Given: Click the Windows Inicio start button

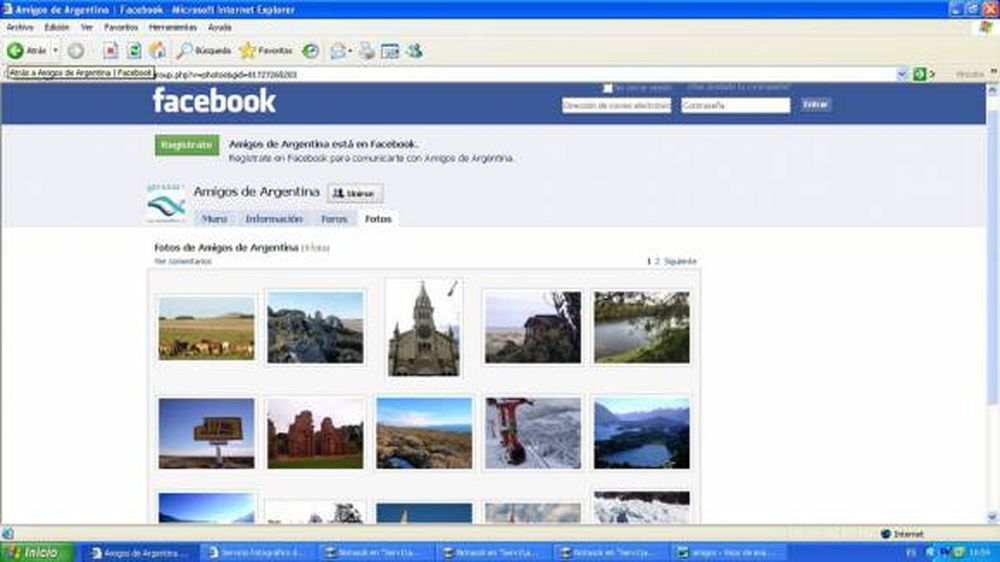Looking at the screenshot, I should click(35, 552).
